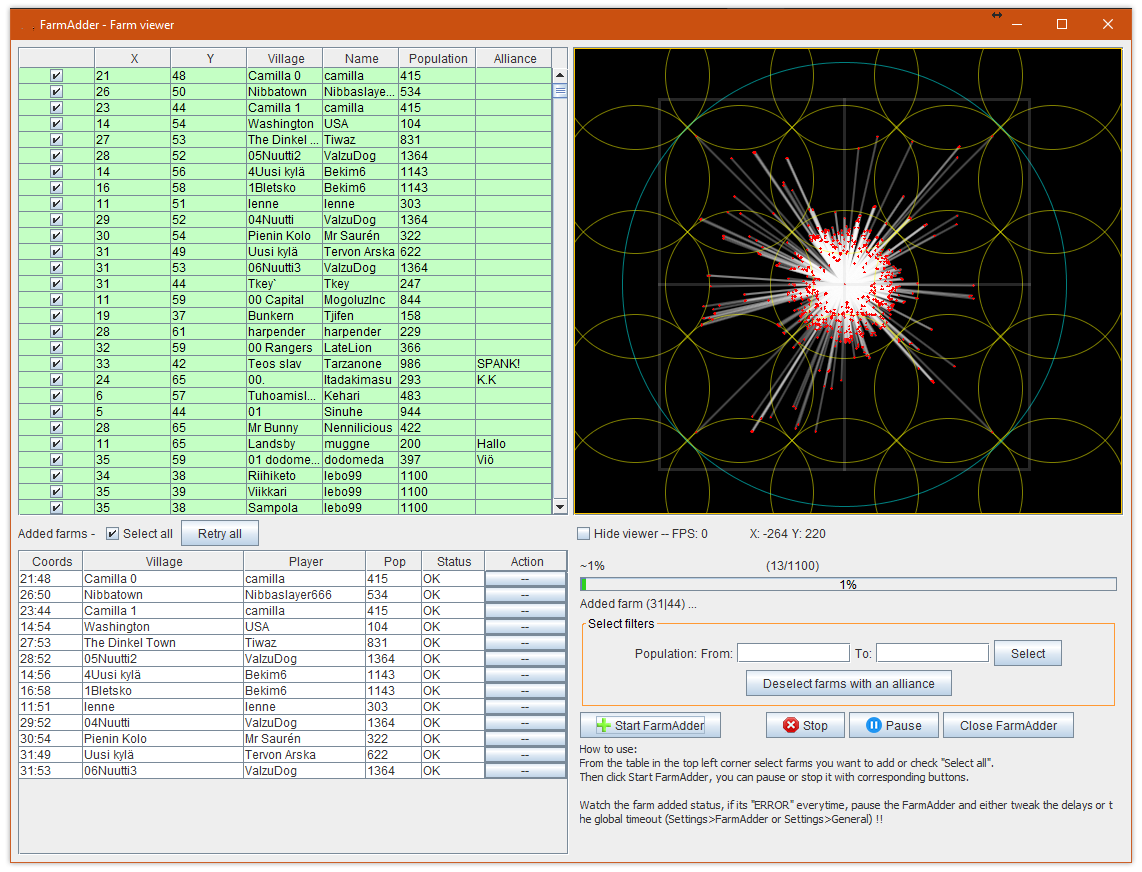Click the Population From input field
1142x872 pixels.
793,654
